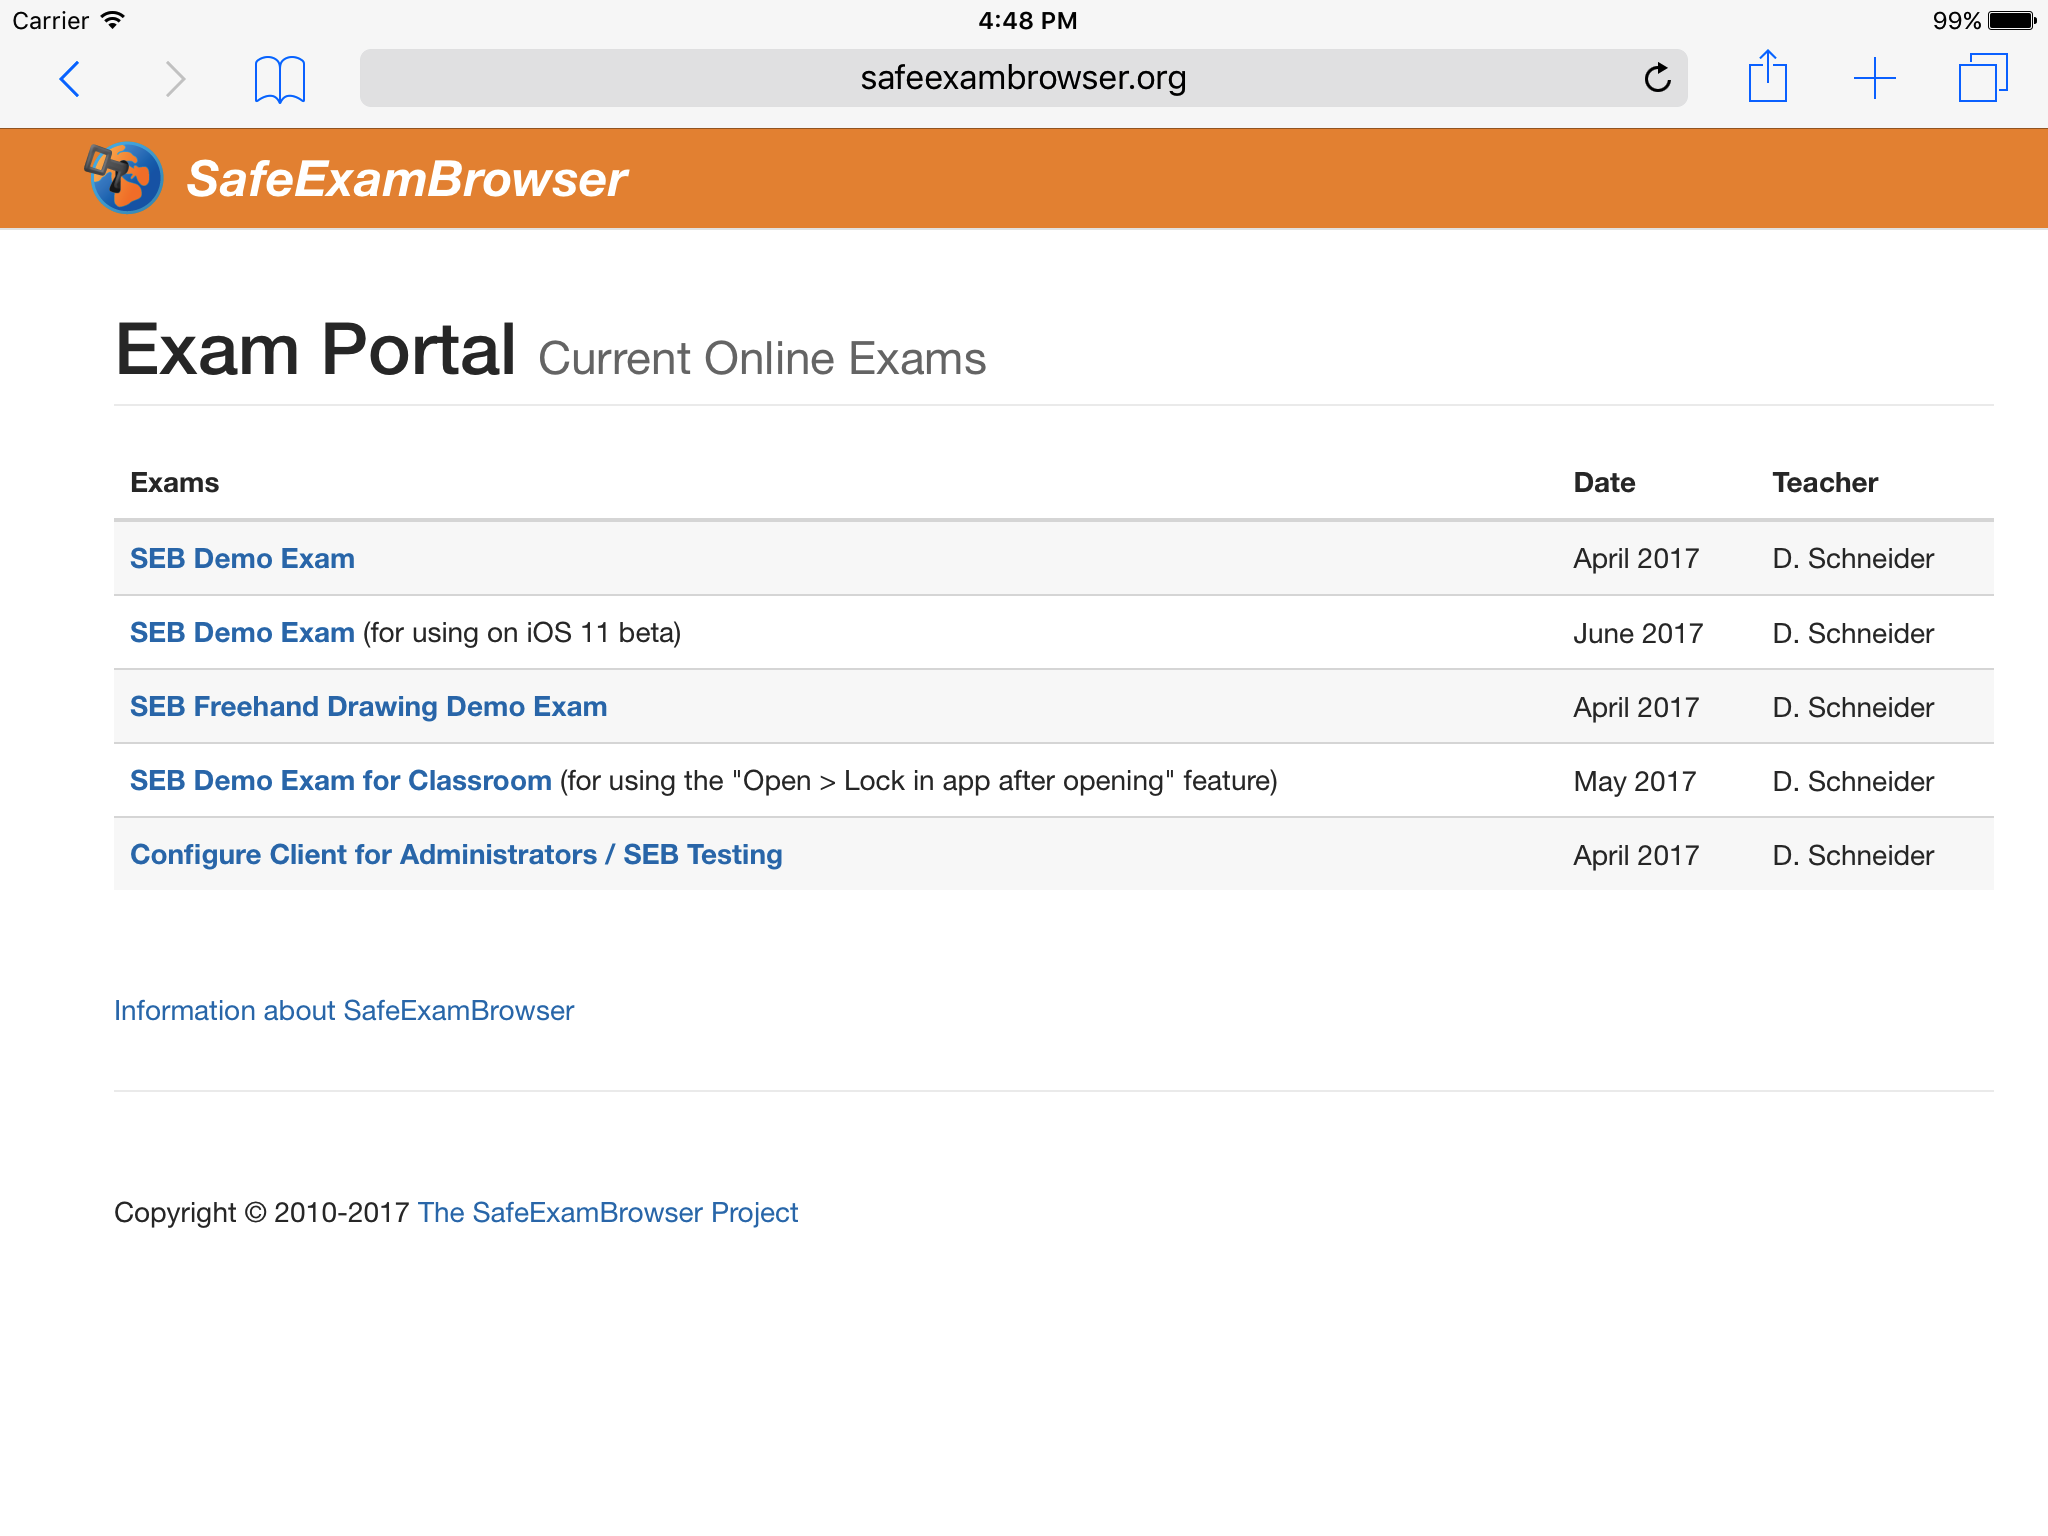Click the SafeExamBrowser globe logo
Screen dimensions: 2048x1536
point(124,178)
